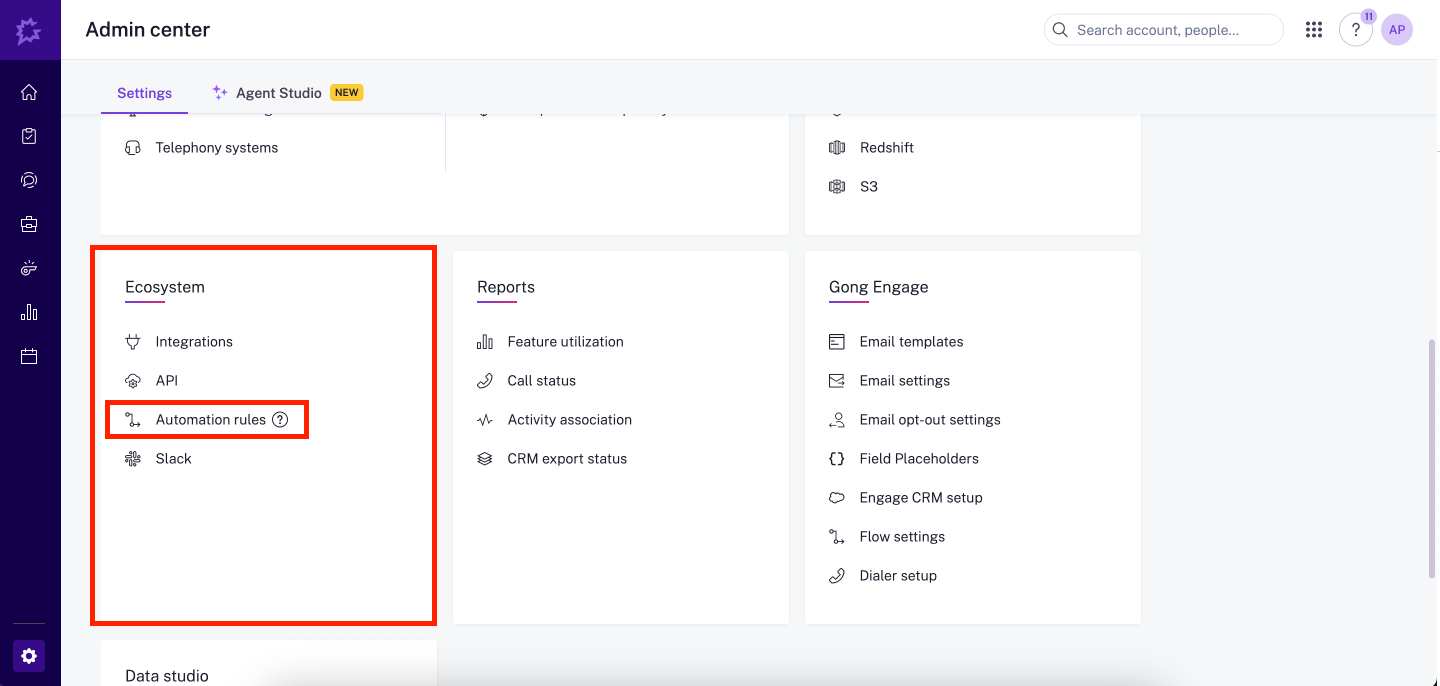
Task: Click the settings gear icon in sidebar
Action: point(29,656)
